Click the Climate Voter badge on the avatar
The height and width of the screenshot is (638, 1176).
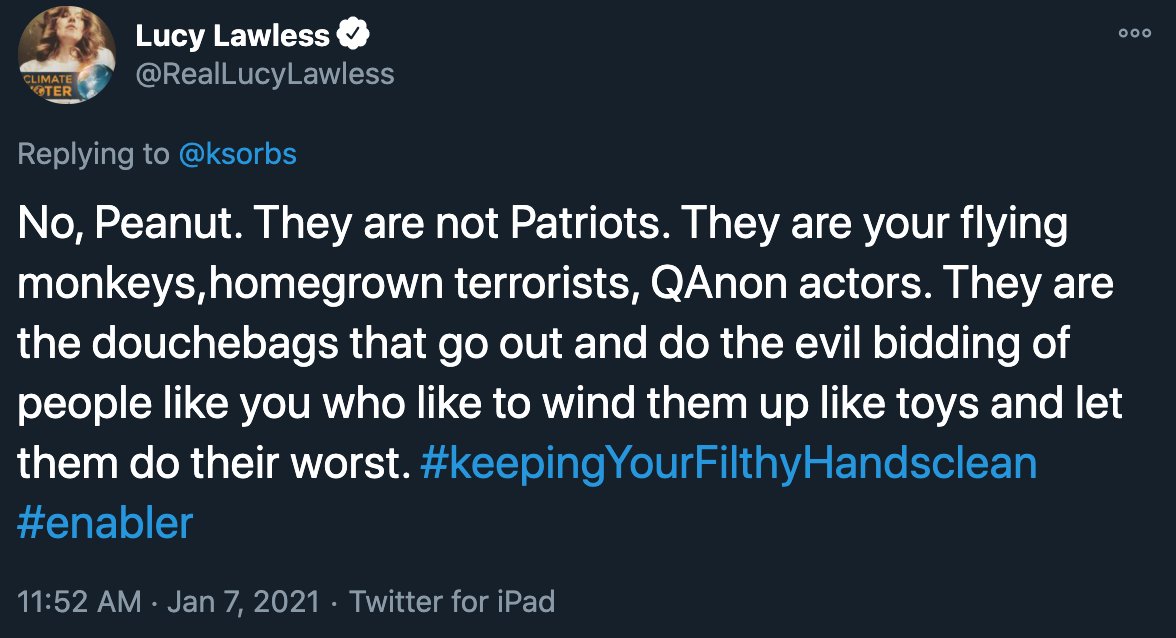click(48, 83)
